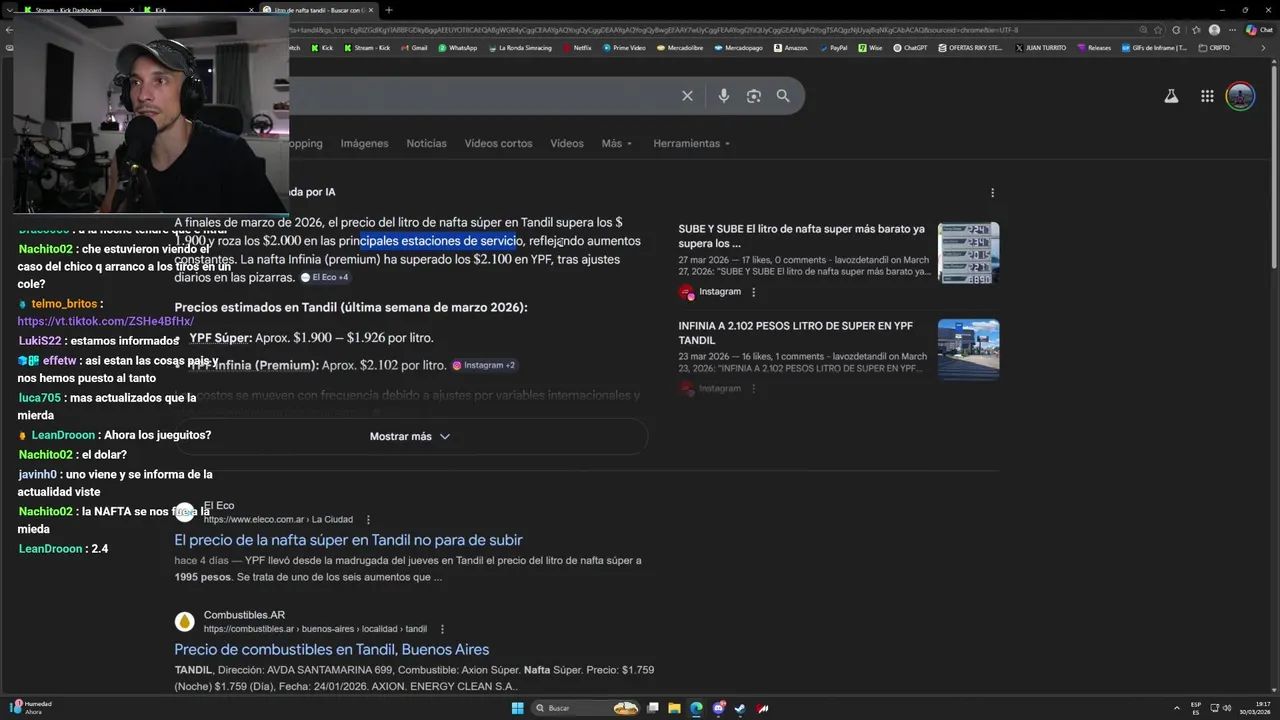Screen dimensions: 1280x720
Task: Open the ESP language indicator
Action: pos(1196,708)
